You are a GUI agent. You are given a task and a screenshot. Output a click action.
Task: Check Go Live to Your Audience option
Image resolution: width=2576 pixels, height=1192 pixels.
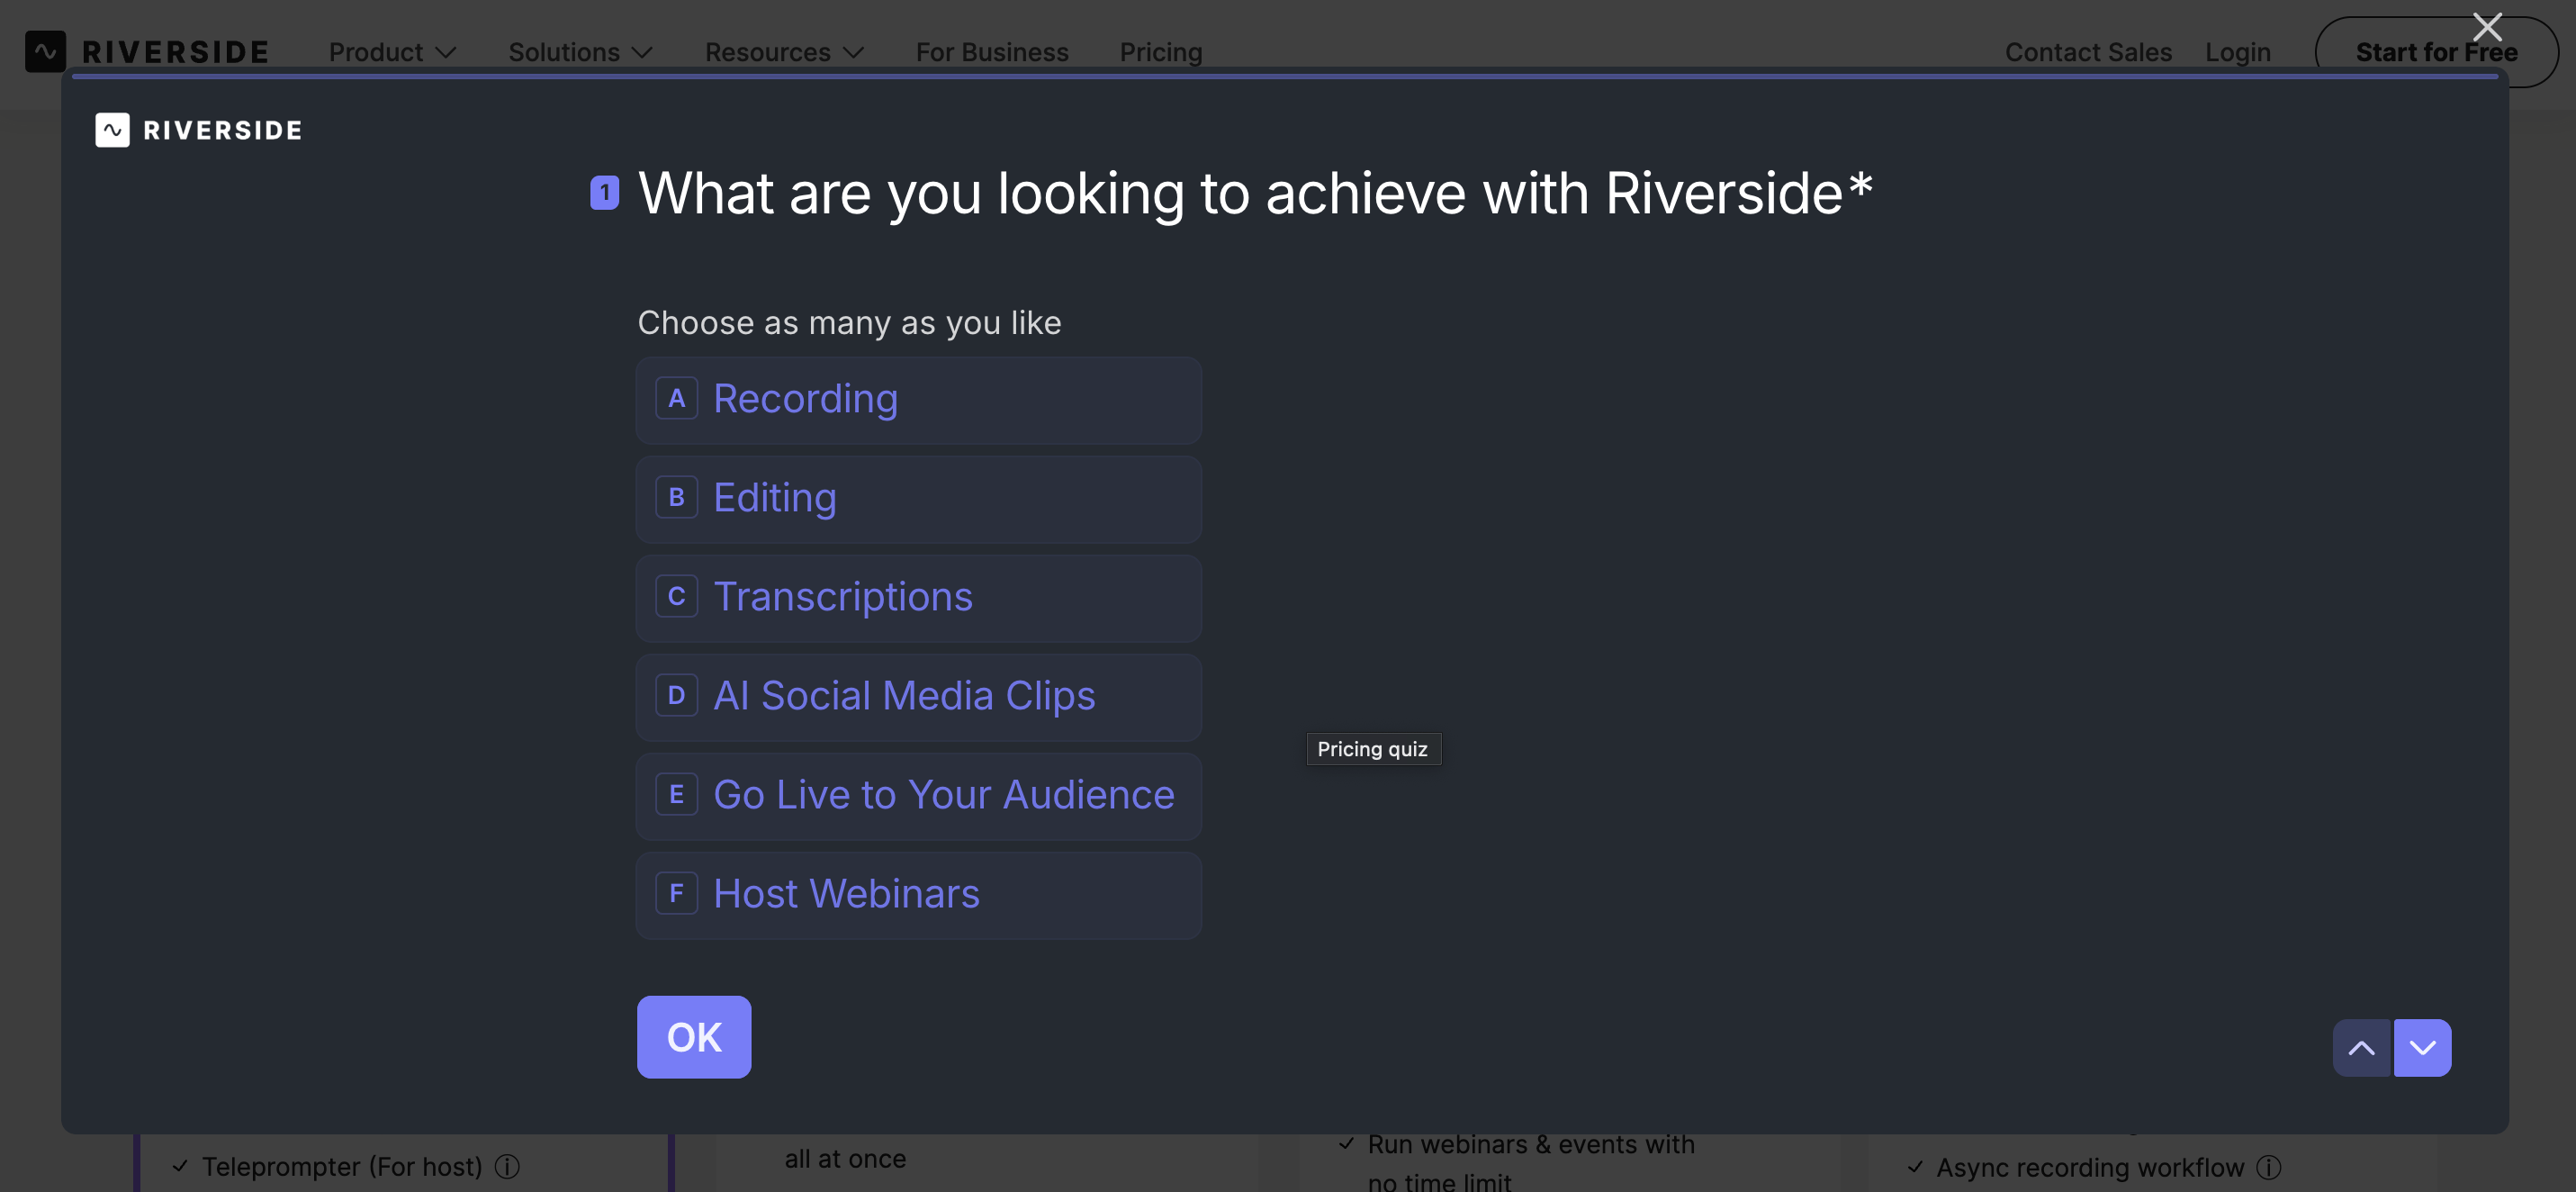918,796
